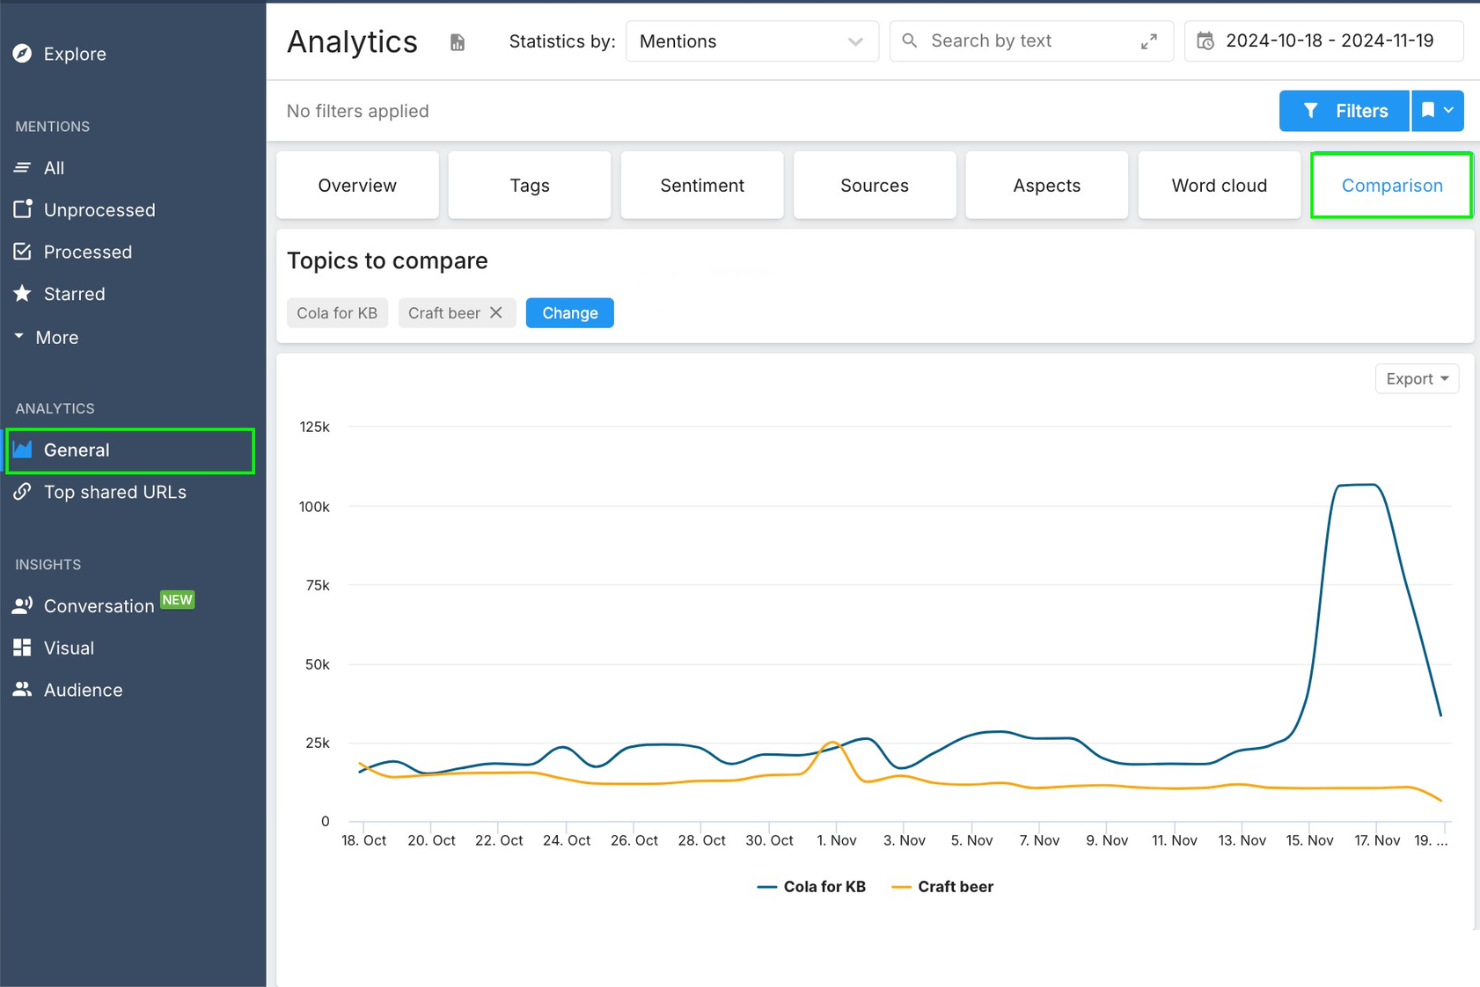The height and width of the screenshot is (987, 1480).
Task: Click the blue Change button
Action: (x=570, y=313)
